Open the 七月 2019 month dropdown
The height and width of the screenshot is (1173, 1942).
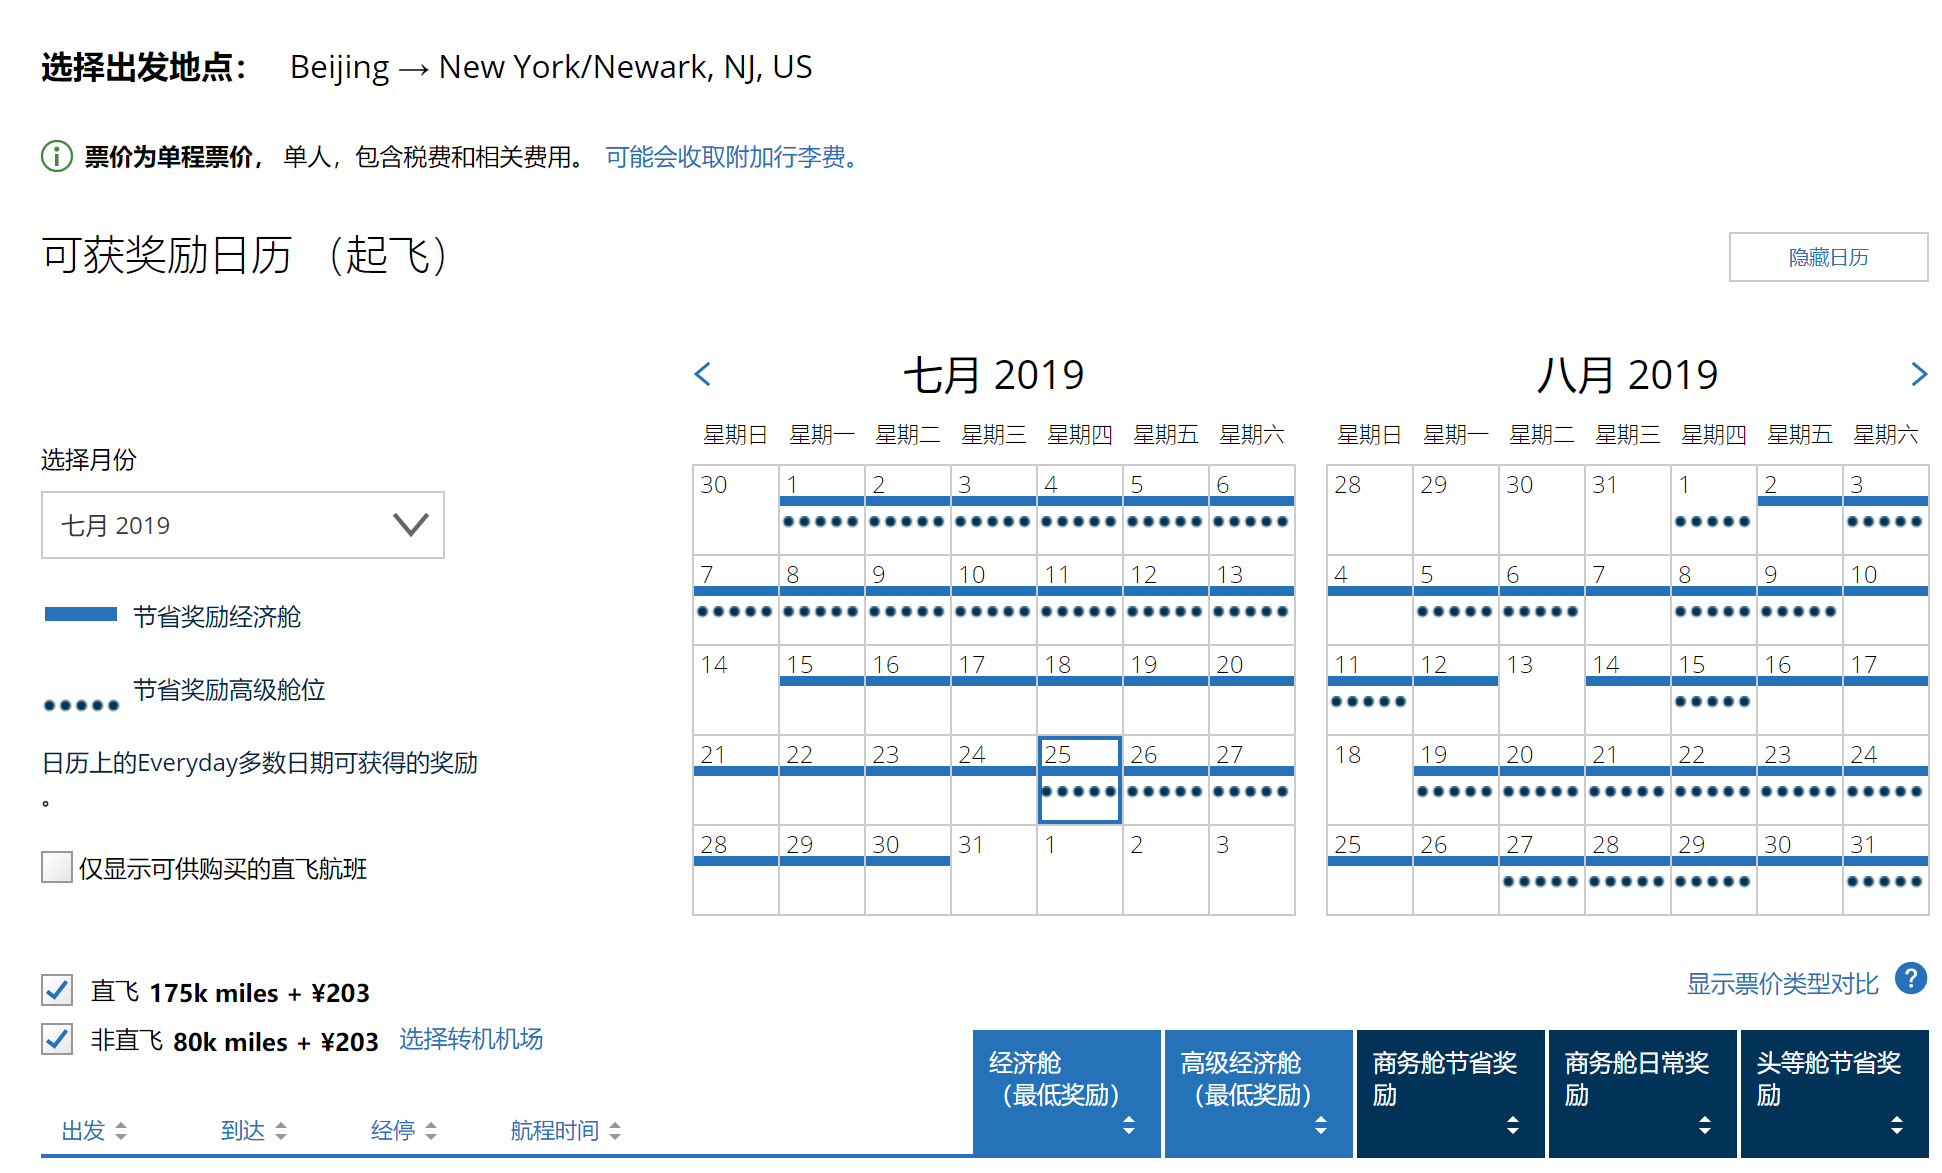243,525
